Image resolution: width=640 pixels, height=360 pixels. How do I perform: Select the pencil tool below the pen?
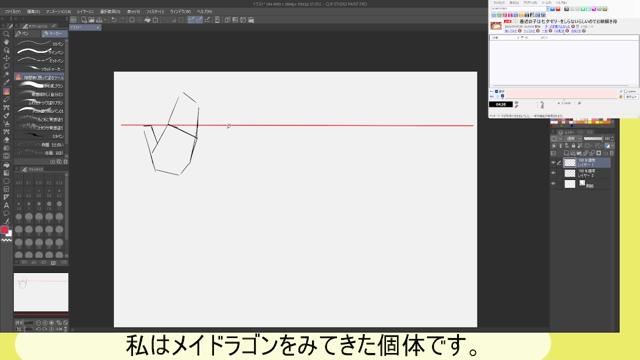(x=6, y=100)
